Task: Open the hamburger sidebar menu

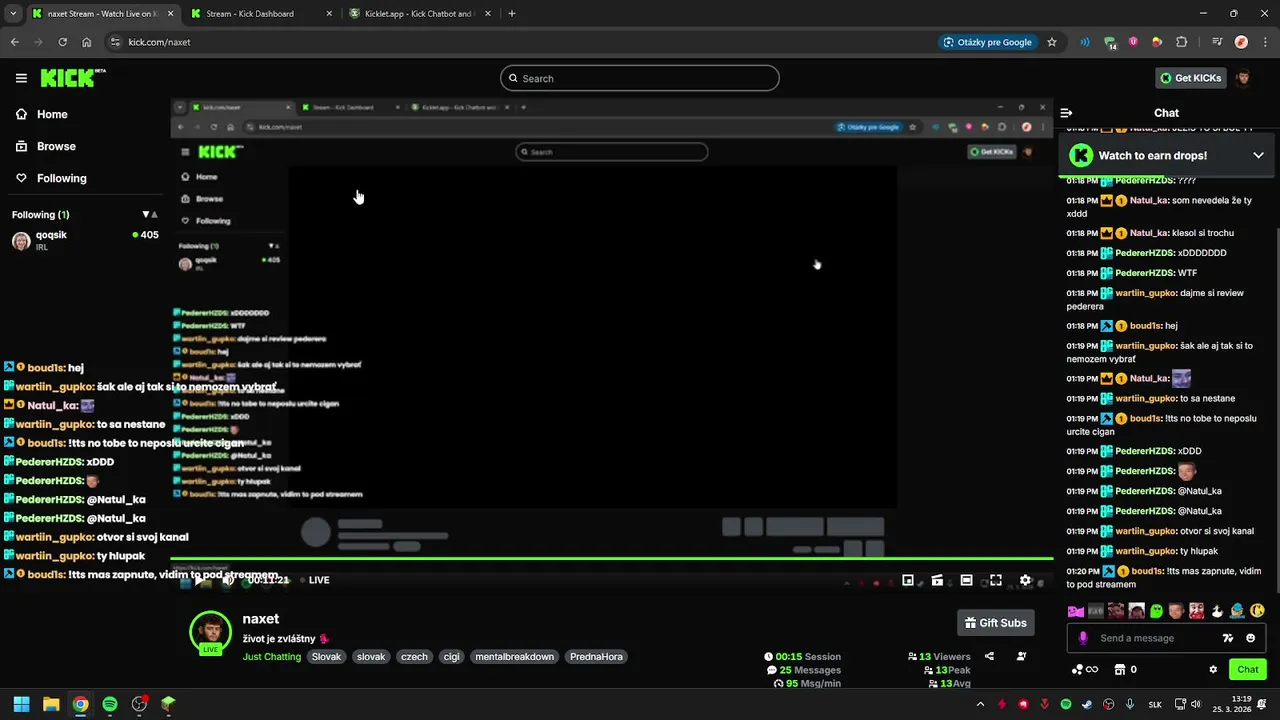Action: click(21, 78)
